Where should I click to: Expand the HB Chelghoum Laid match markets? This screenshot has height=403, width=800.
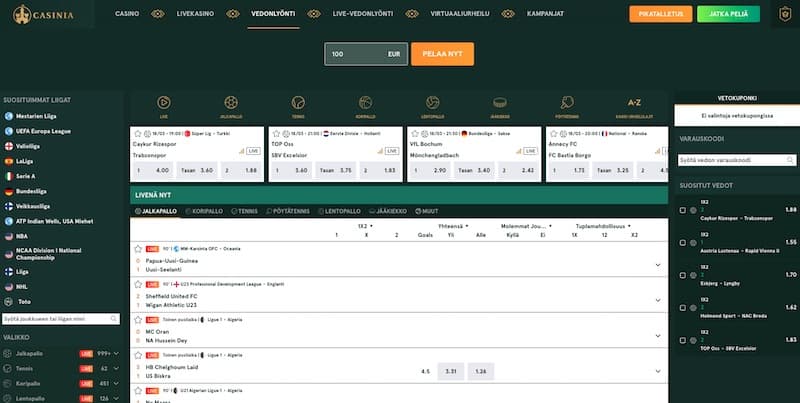point(658,371)
